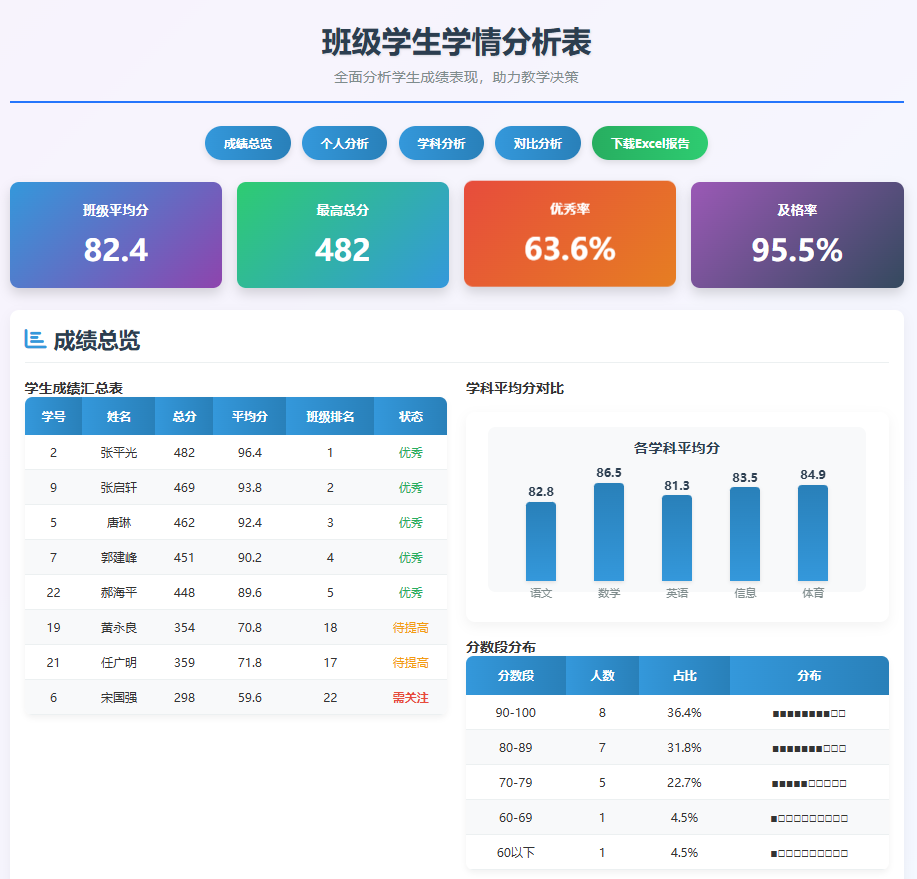This screenshot has height=879, width=917.
Task: Click the 最高总分 card showing 482
Action: [342, 234]
